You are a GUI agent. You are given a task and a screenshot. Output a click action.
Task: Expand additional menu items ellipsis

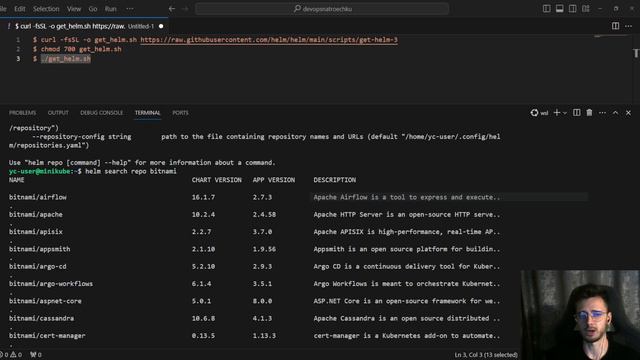pos(130,9)
